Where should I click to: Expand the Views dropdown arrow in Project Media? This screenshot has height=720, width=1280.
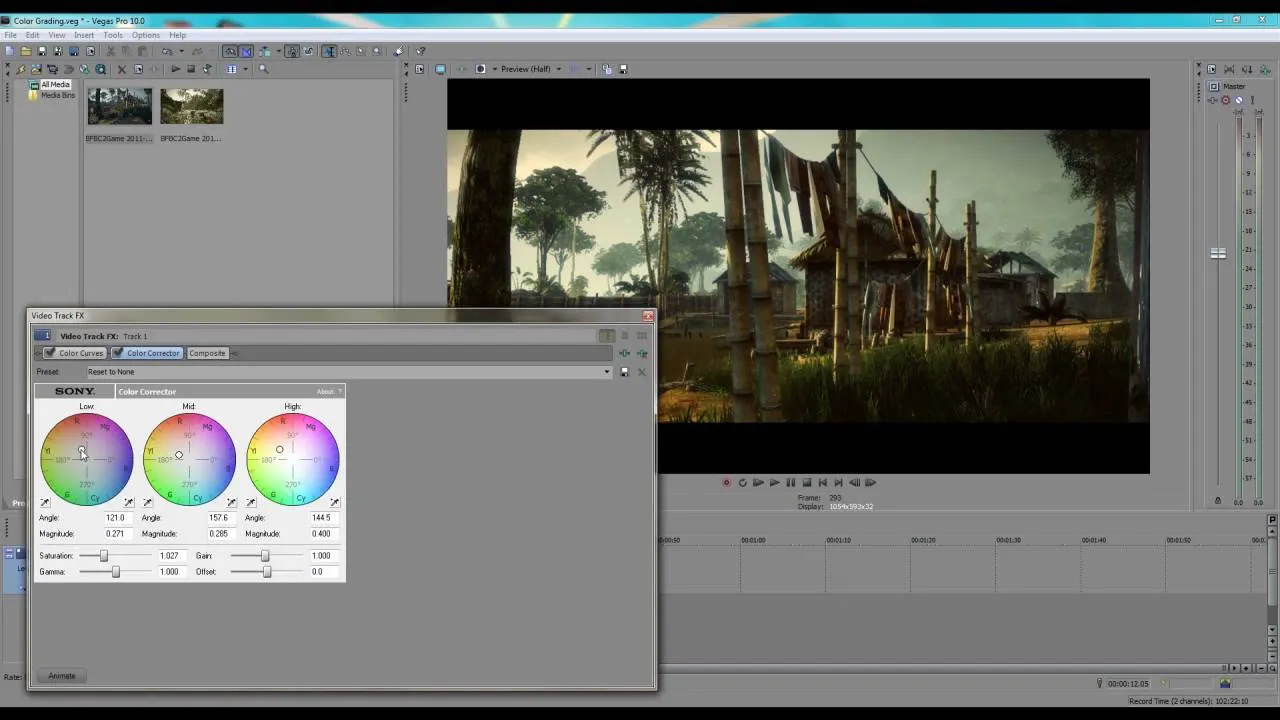tap(245, 69)
